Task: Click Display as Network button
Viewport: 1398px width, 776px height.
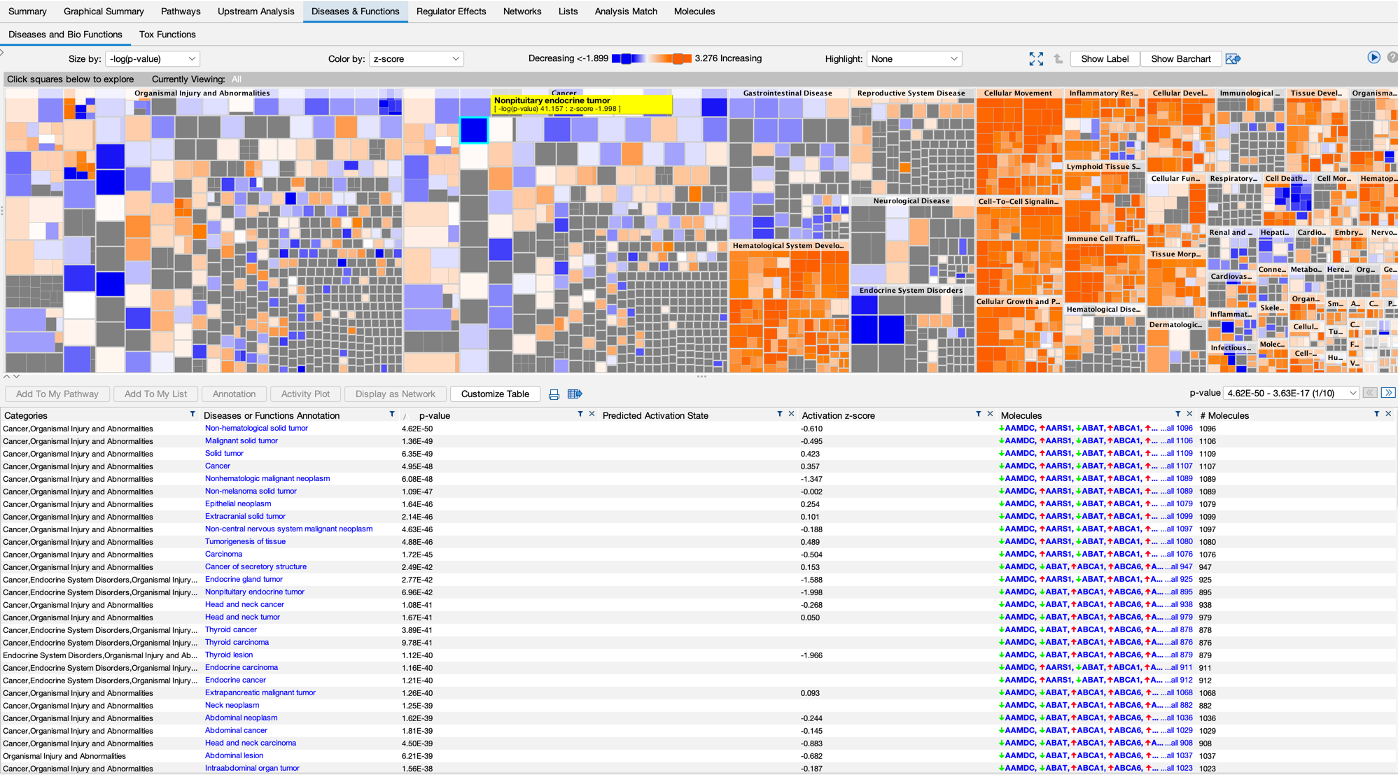Action: pyautogui.click(x=395, y=394)
